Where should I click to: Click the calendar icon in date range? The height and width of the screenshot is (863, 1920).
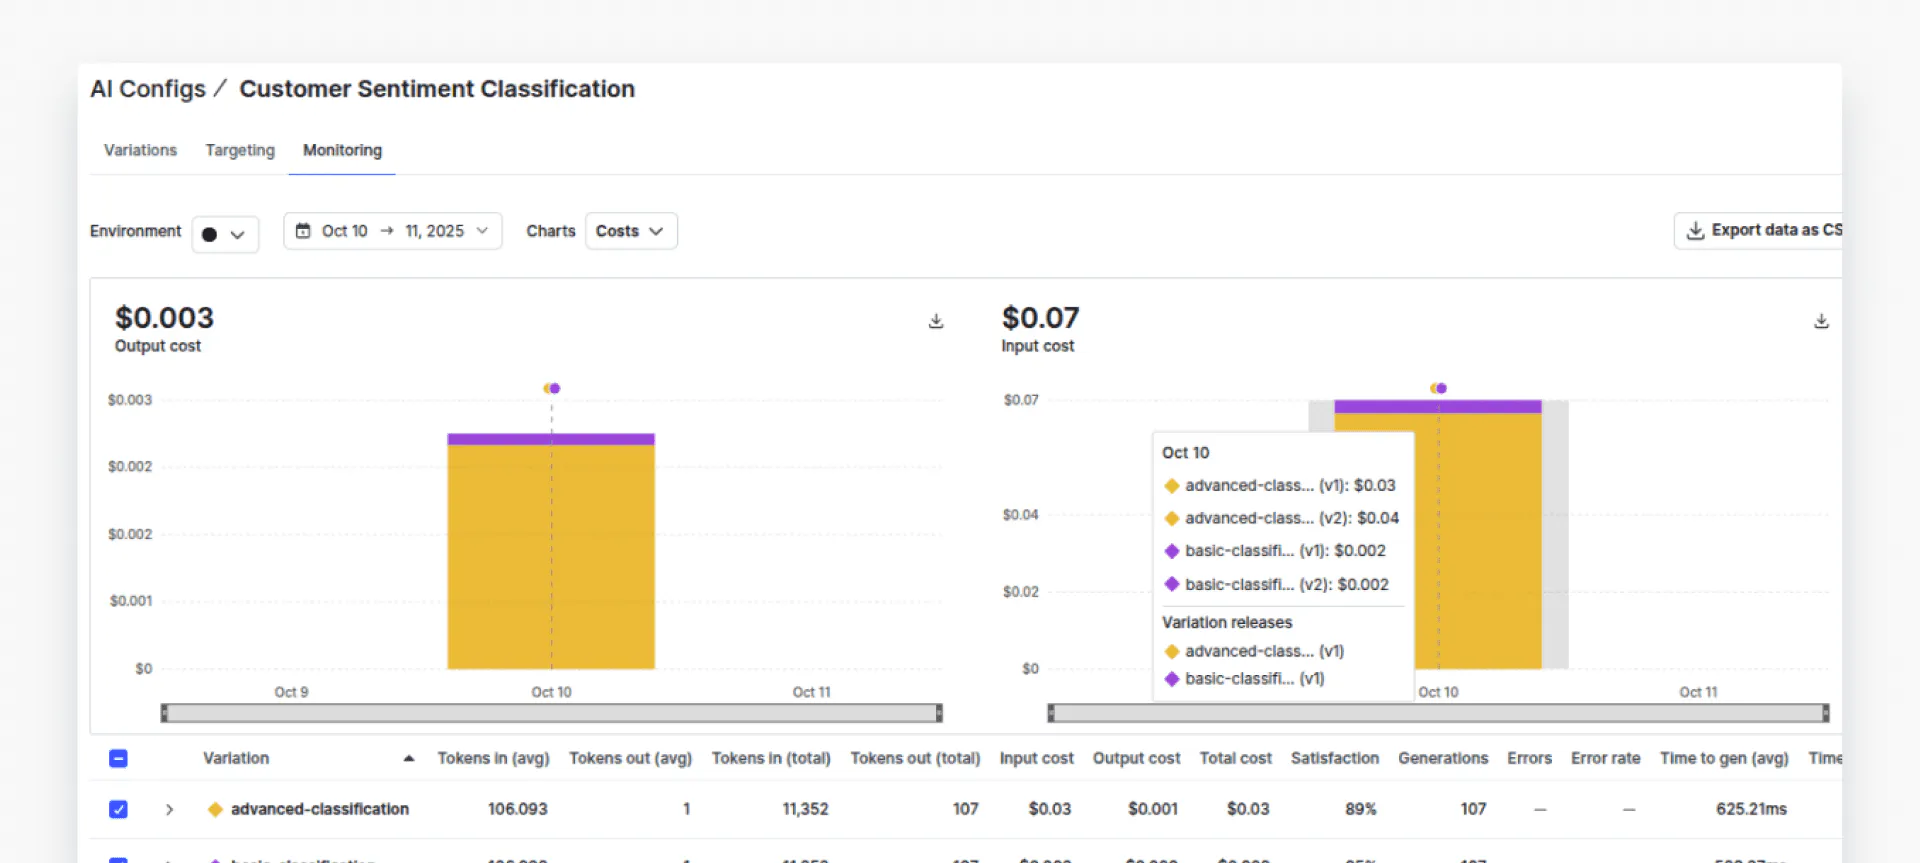pyautogui.click(x=303, y=231)
